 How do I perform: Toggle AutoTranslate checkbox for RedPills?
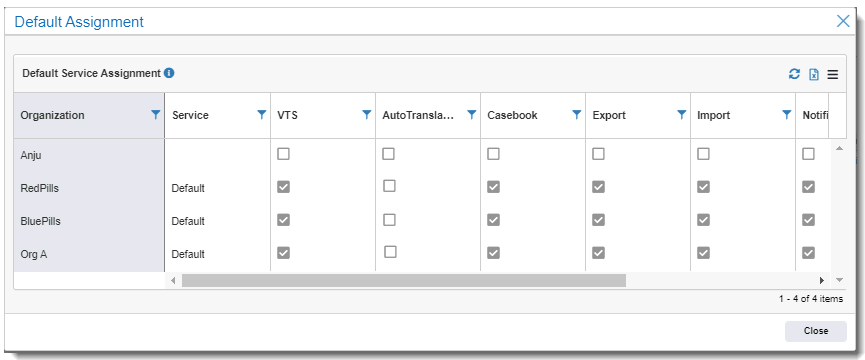(x=389, y=186)
